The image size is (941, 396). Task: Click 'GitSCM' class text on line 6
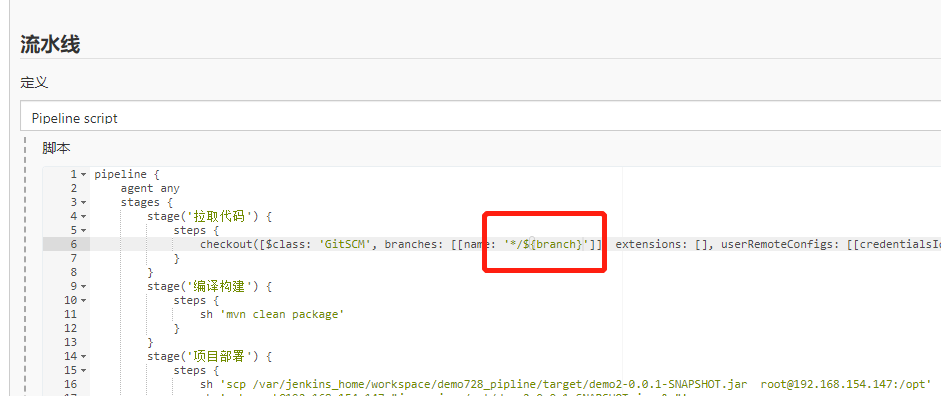pos(345,244)
